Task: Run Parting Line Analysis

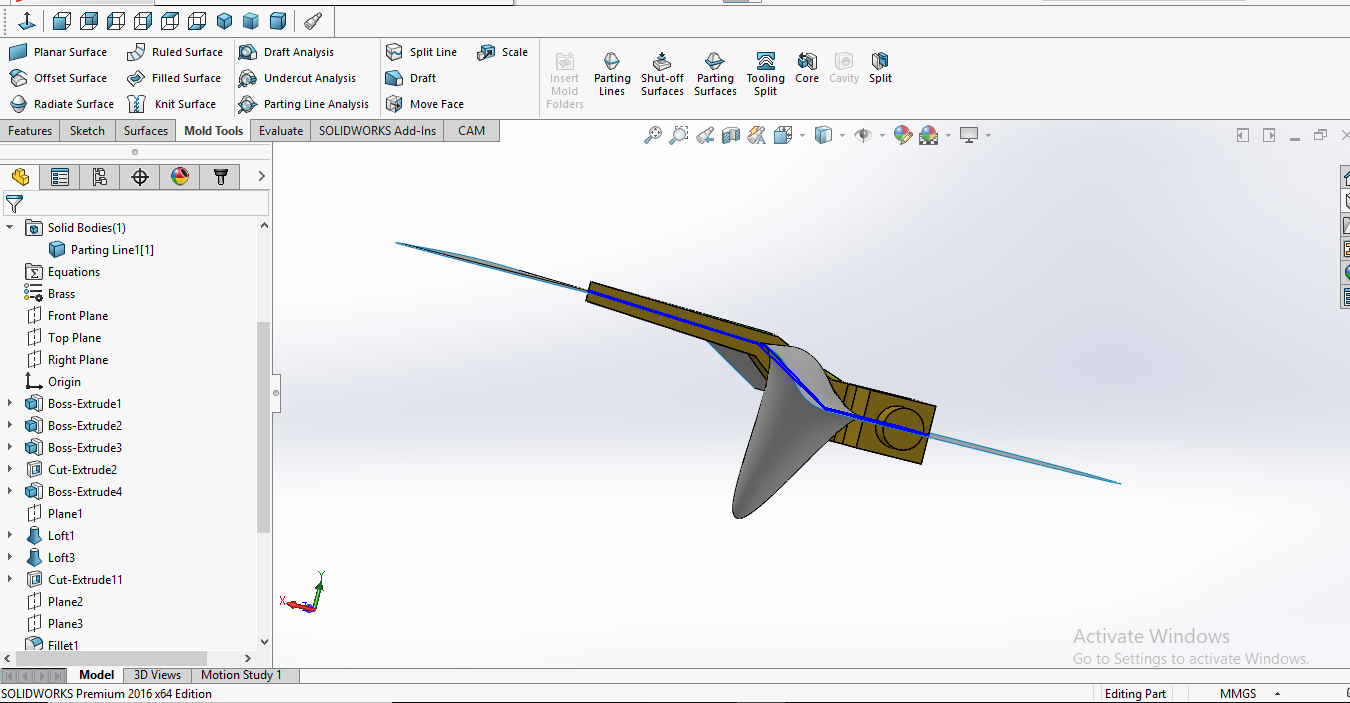Action: click(x=304, y=104)
